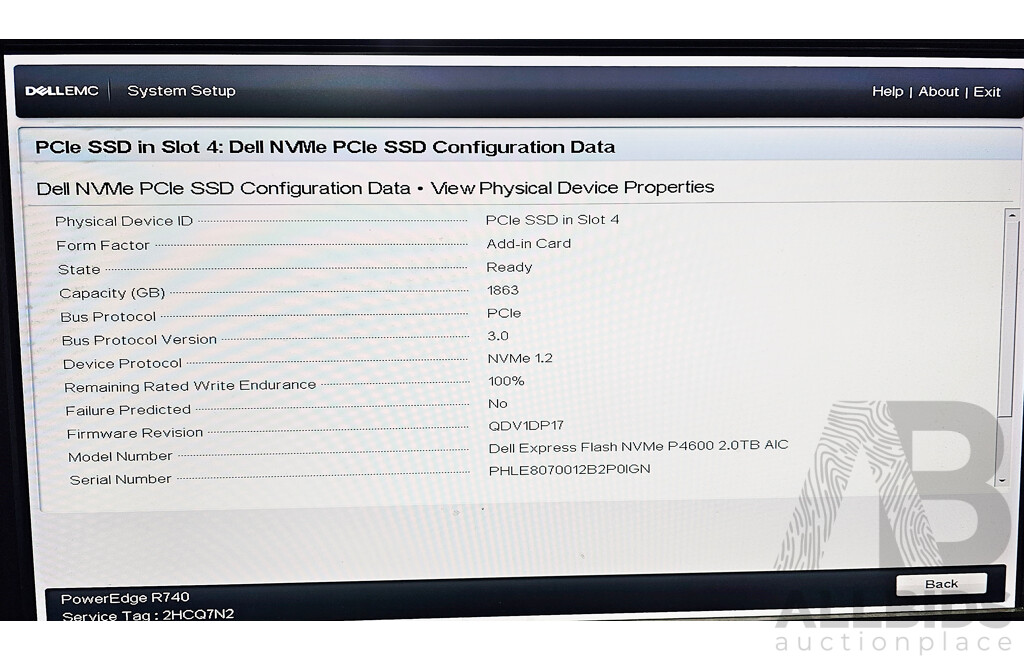This screenshot has width=1024, height=660.
Task: Select the Model Number label
Action: (120, 456)
